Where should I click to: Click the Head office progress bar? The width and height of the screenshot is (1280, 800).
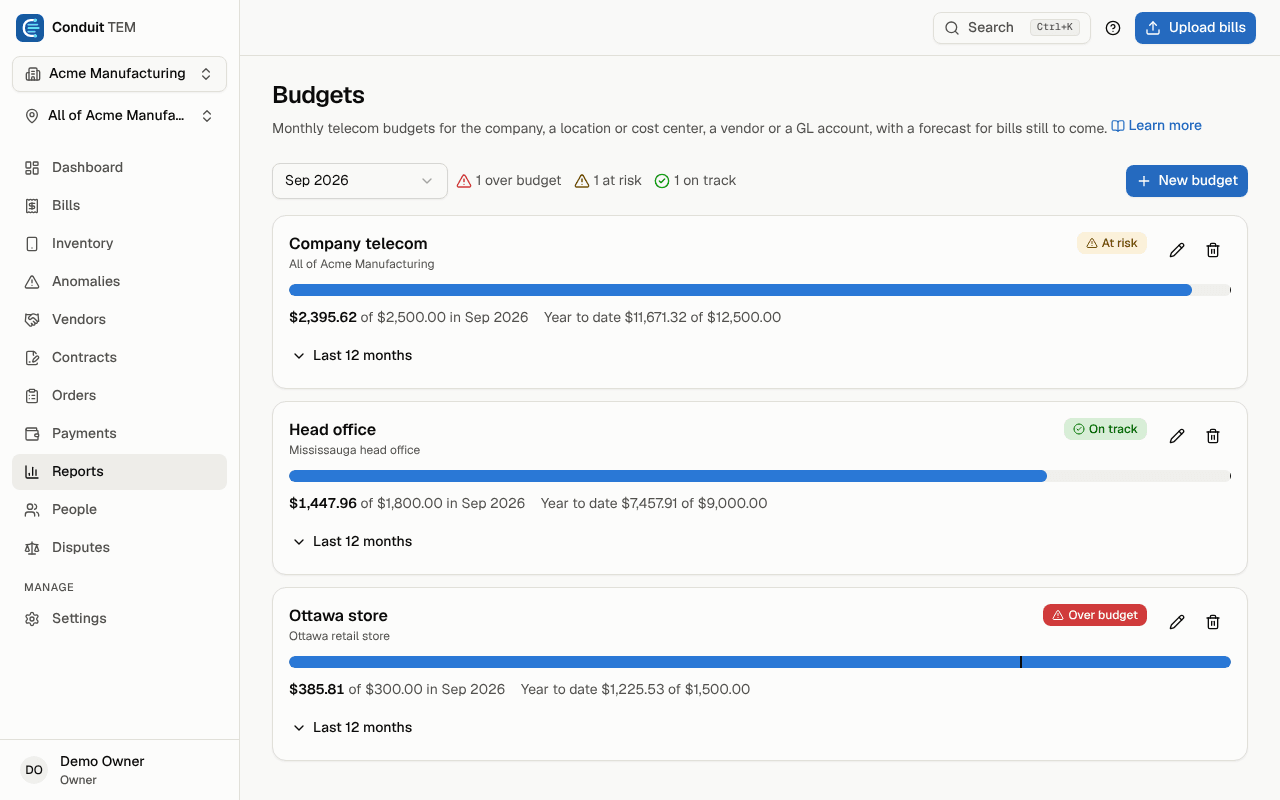tap(760, 476)
